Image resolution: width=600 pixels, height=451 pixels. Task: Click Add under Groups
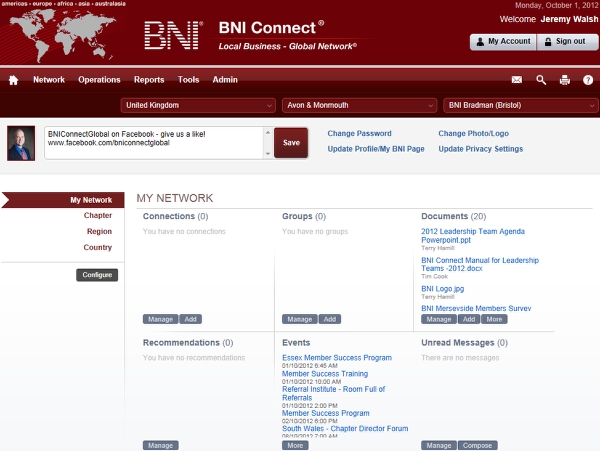coord(329,319)
